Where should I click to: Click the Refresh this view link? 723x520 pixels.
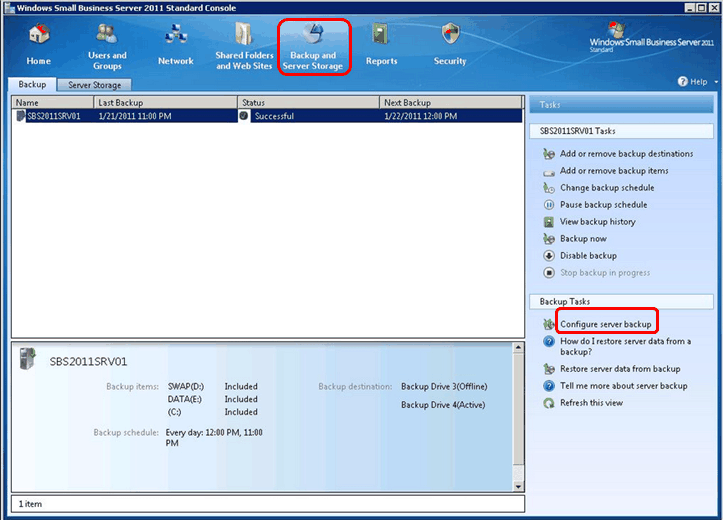click(x=591, y=403)
